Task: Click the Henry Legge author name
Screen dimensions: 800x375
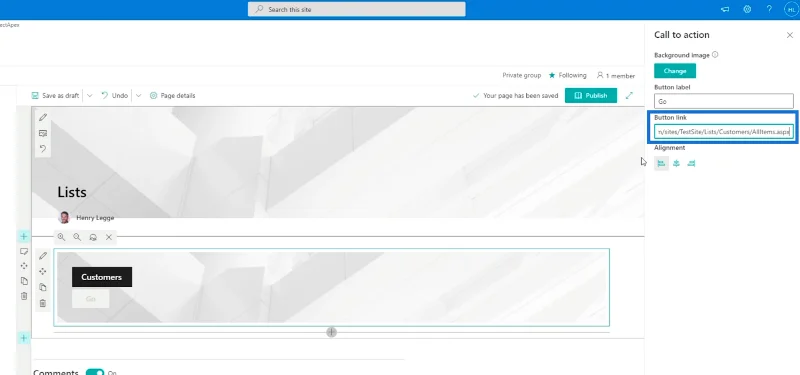Action: (x=95, y=218)
